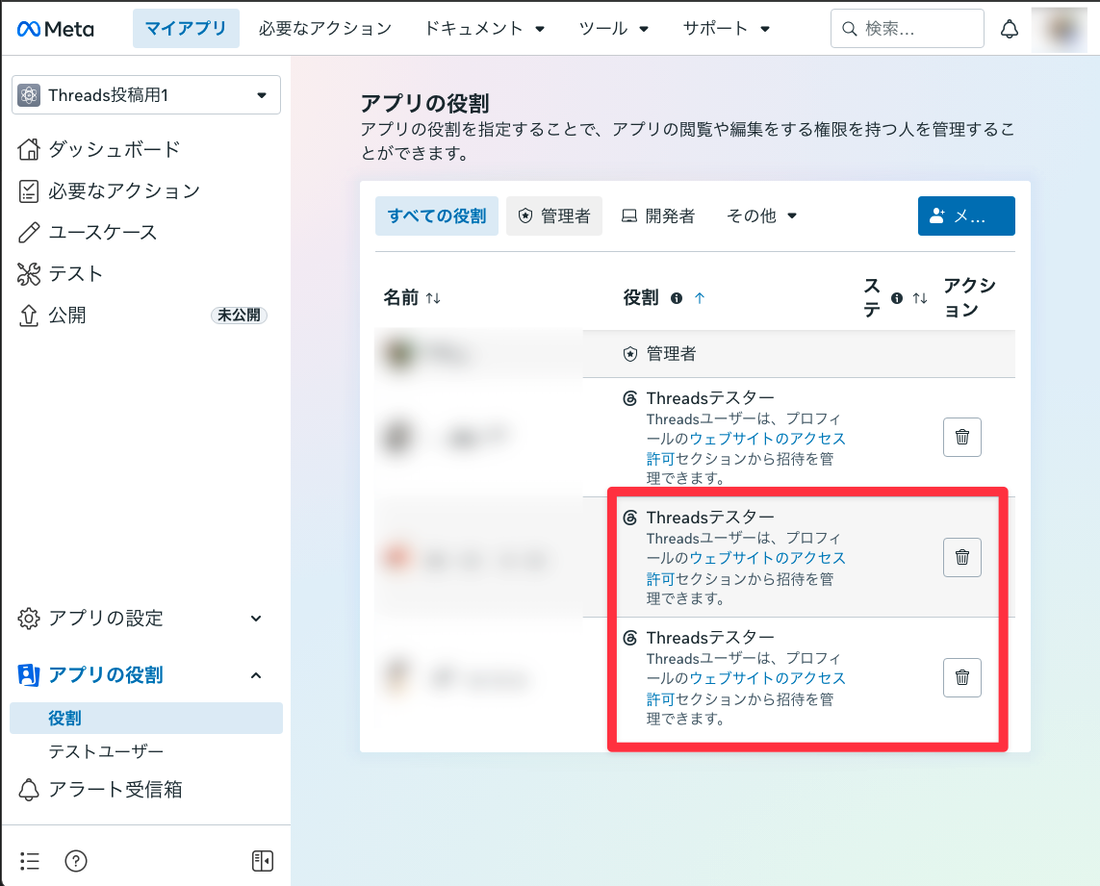Open the help question mark icon
This screenshot has height=886, width=1100.
tap(76, 861)
